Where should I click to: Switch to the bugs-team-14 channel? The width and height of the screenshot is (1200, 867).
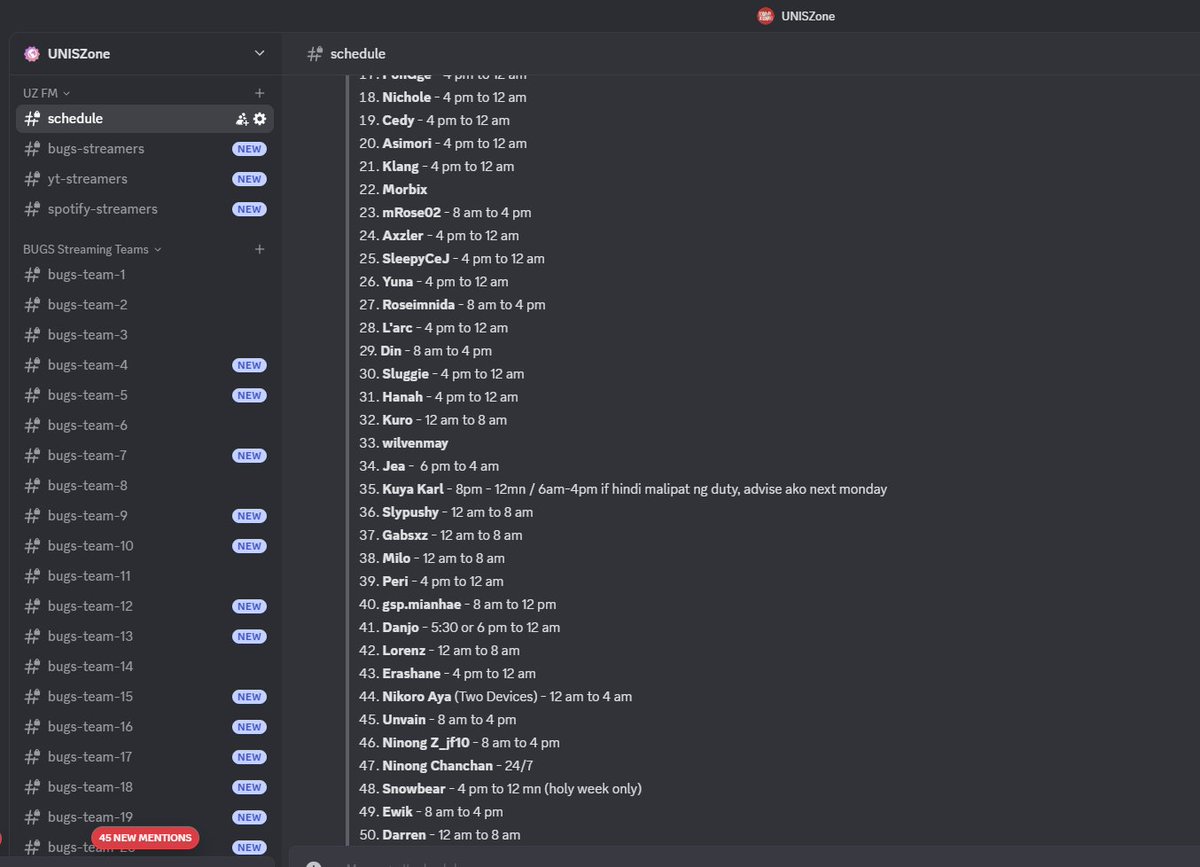[145, 666]
